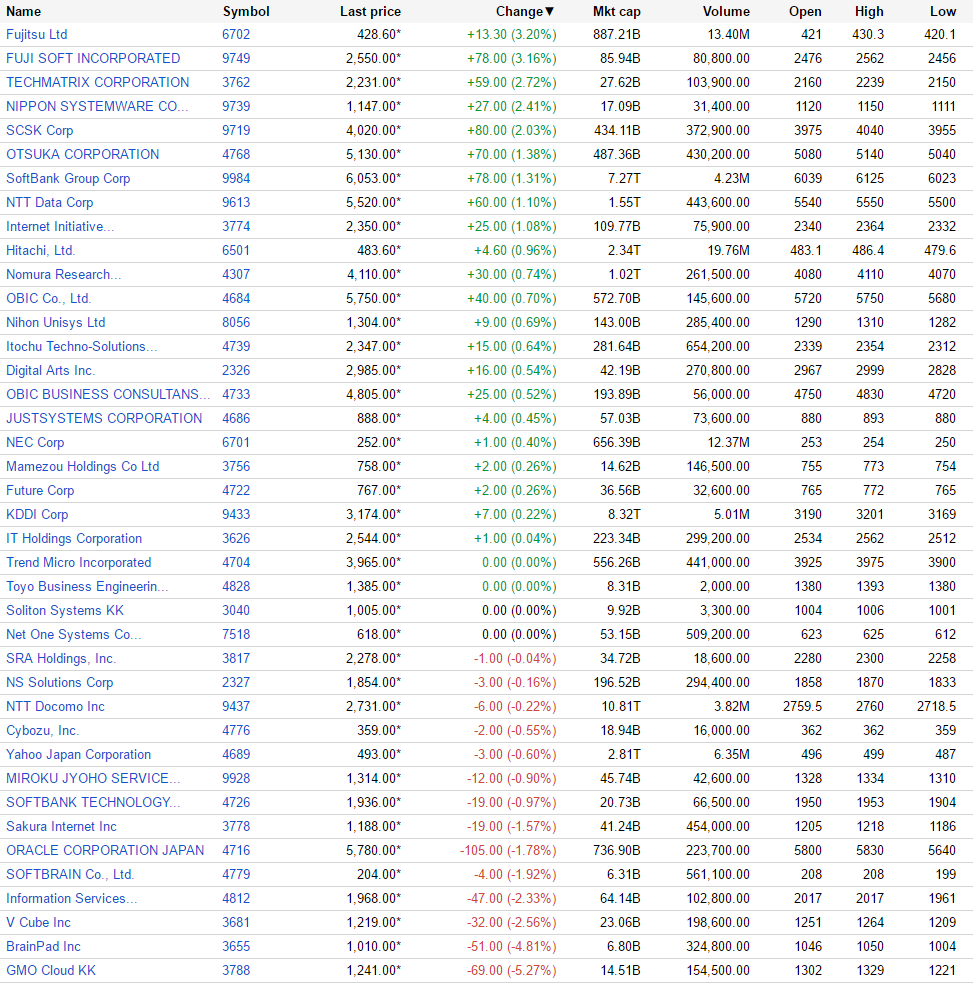
Task: Click the NTT Data Corp link
Action: click(50, 202)
